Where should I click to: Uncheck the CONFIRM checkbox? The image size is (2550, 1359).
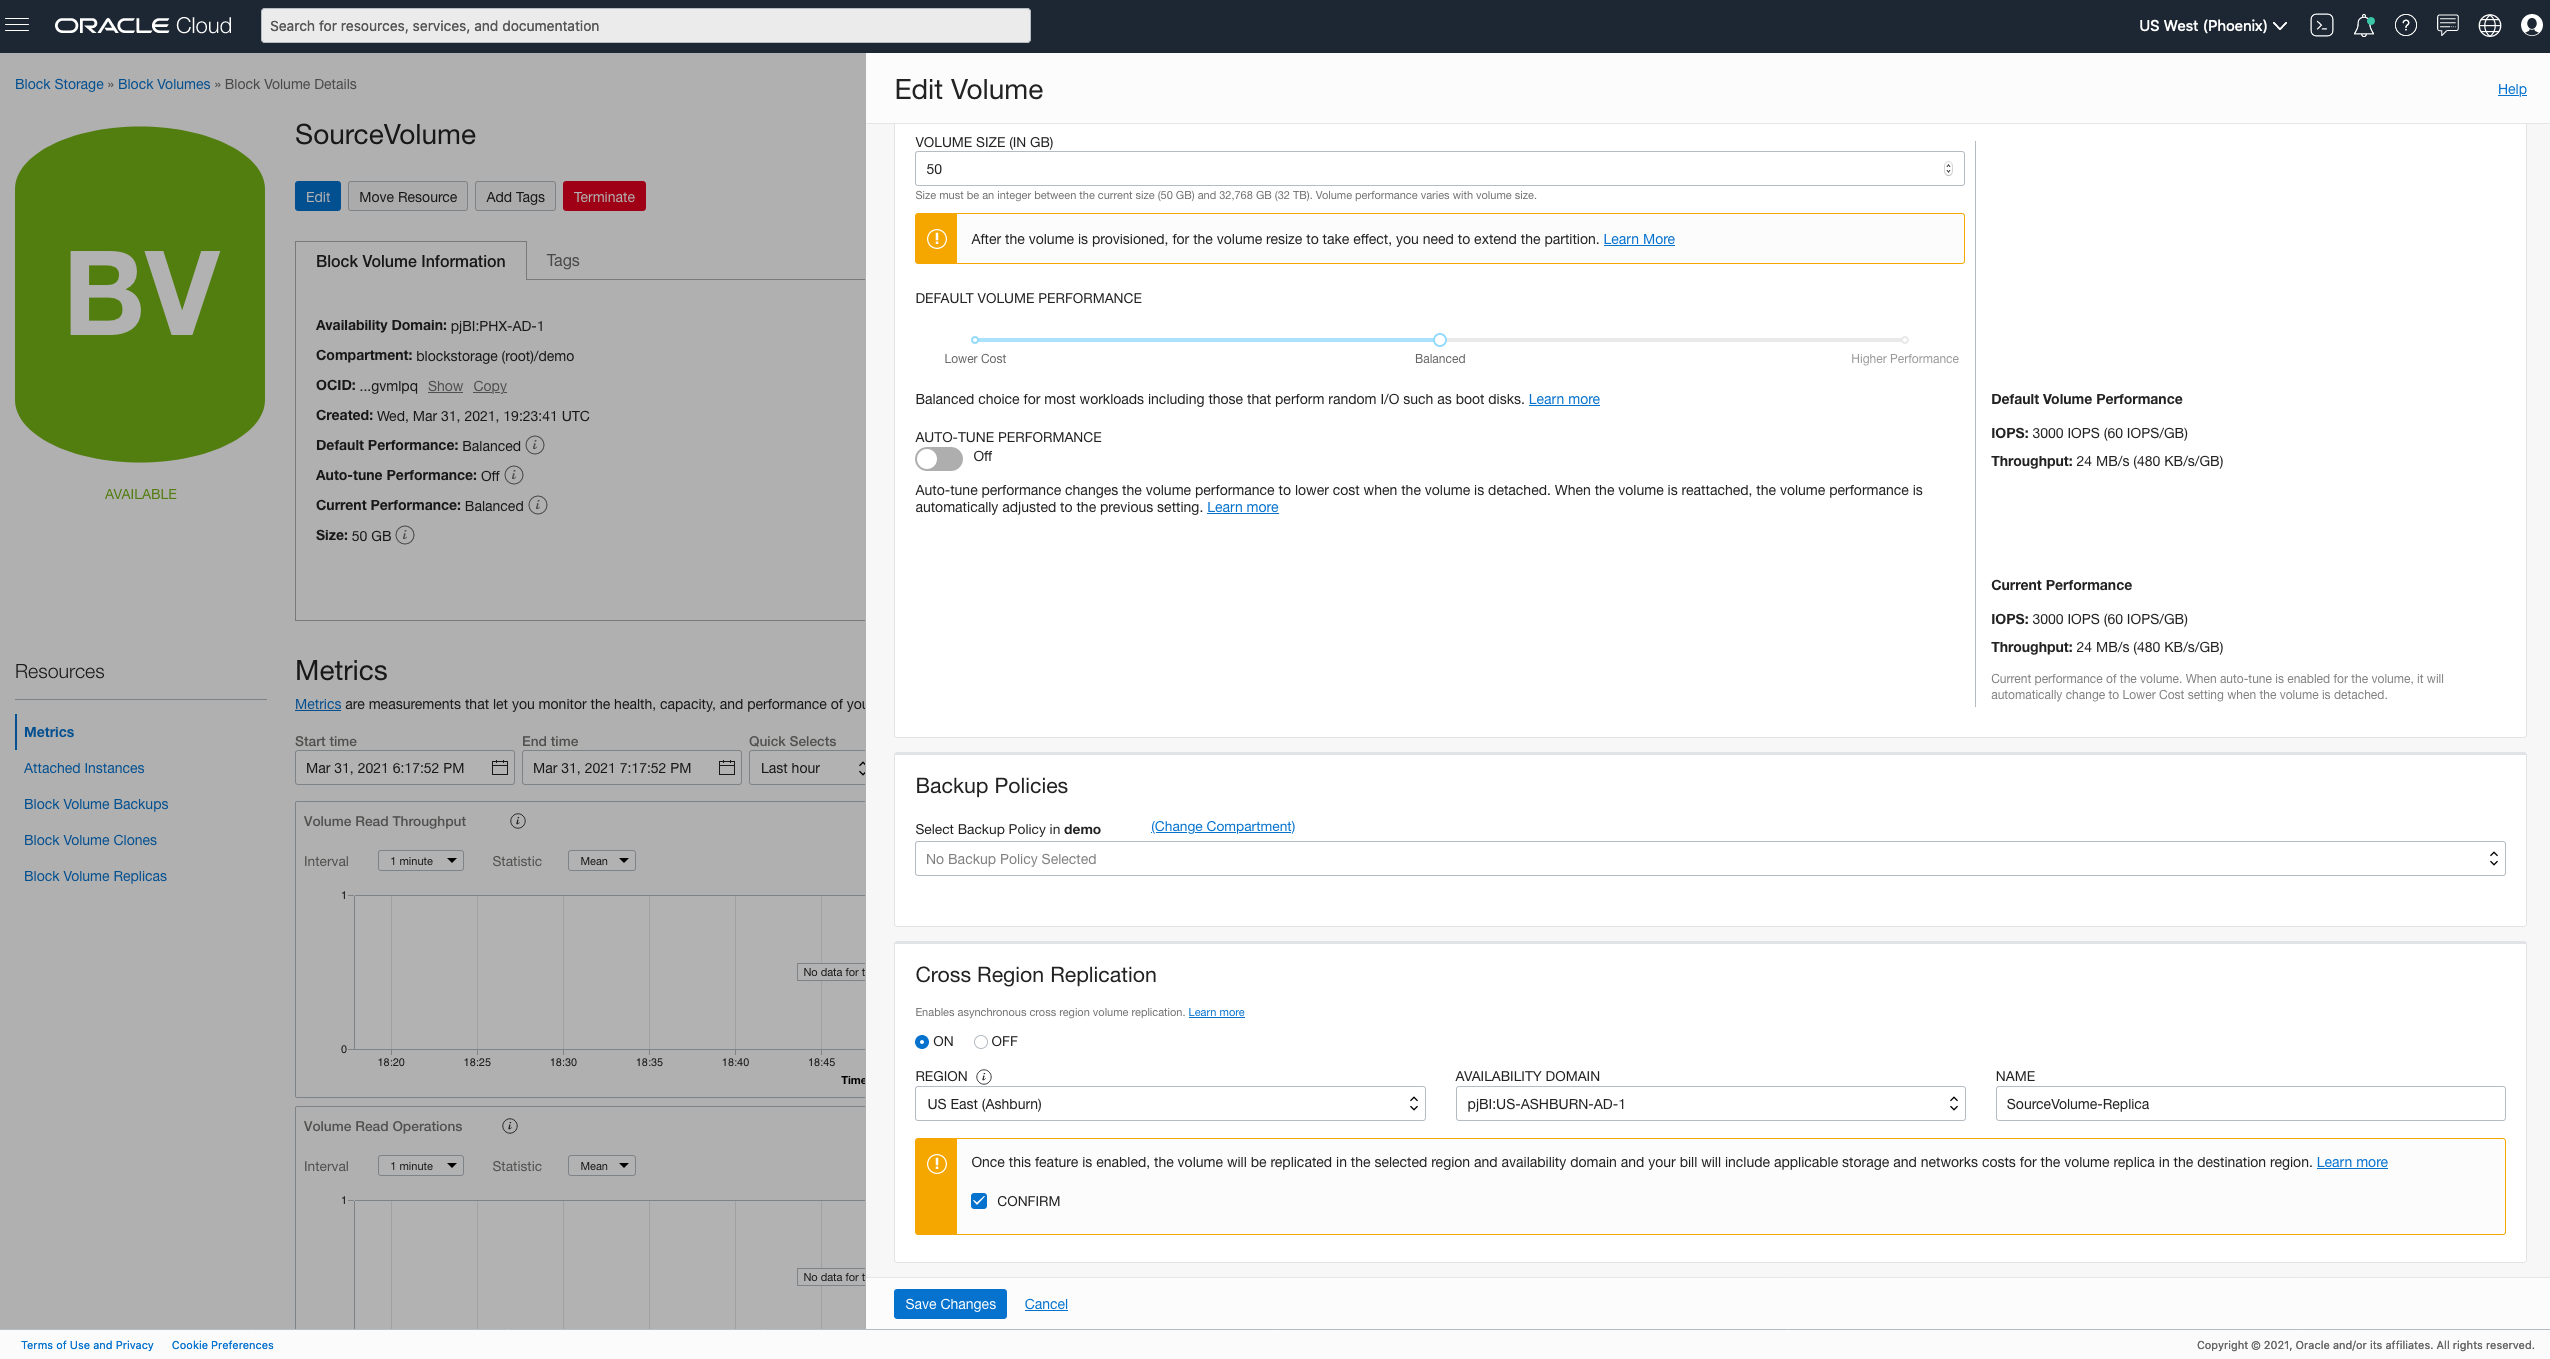(x=979, y=1201)
